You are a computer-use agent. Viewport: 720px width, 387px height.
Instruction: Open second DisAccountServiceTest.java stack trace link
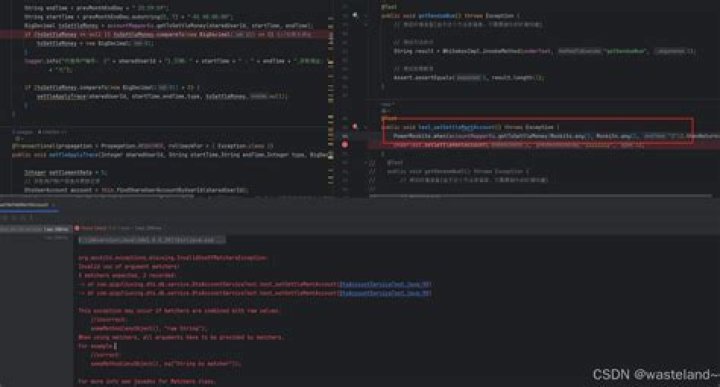(x=385, y=293)
